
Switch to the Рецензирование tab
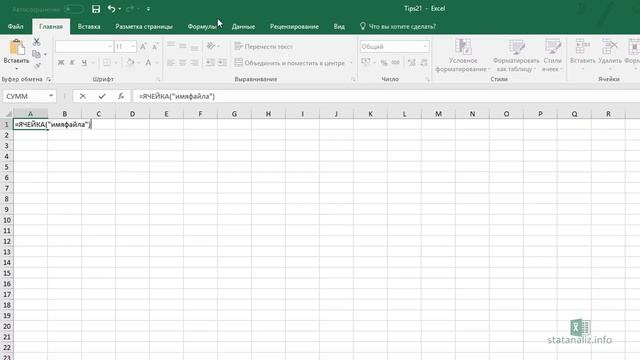tap(294, 27)
